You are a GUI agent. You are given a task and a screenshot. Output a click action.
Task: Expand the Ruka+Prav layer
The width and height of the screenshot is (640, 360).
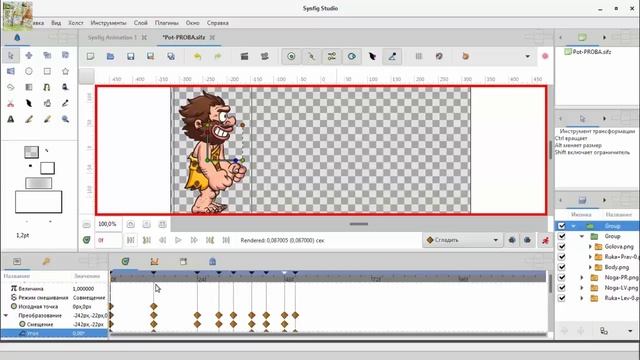click(590, 257)
